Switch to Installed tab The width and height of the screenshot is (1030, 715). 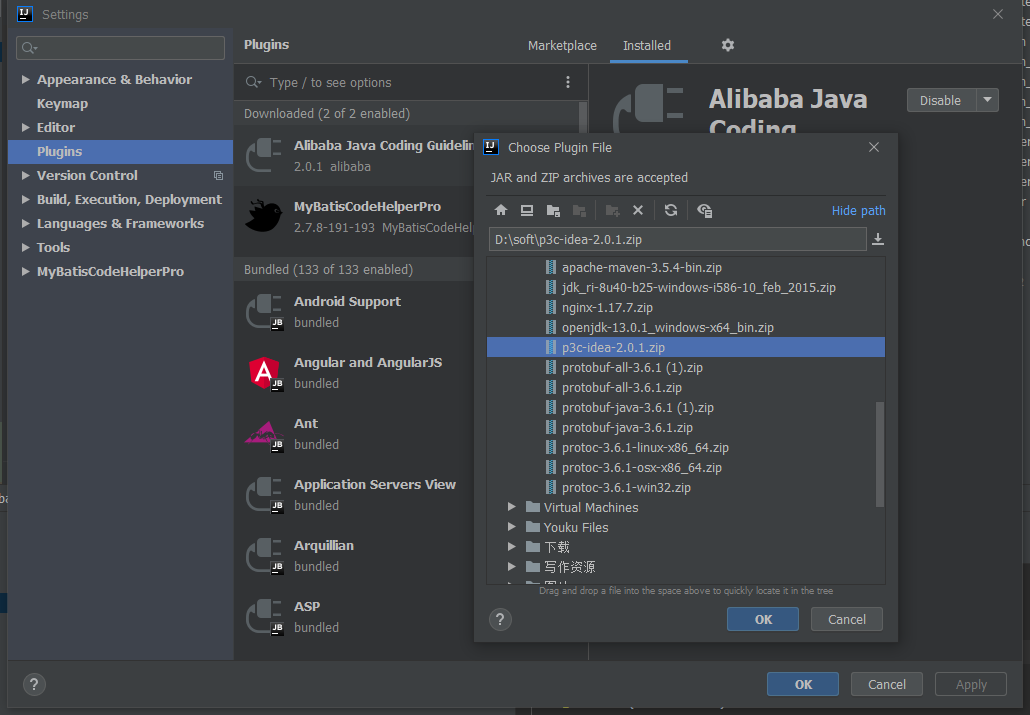(647, 45)
